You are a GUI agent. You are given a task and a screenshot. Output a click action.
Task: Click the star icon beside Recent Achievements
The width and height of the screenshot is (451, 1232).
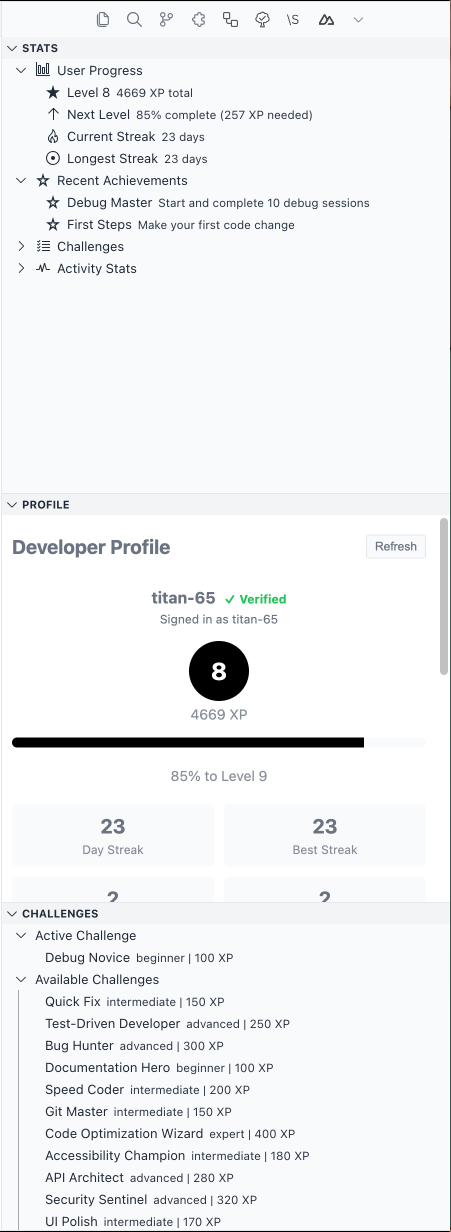point(43,180)
